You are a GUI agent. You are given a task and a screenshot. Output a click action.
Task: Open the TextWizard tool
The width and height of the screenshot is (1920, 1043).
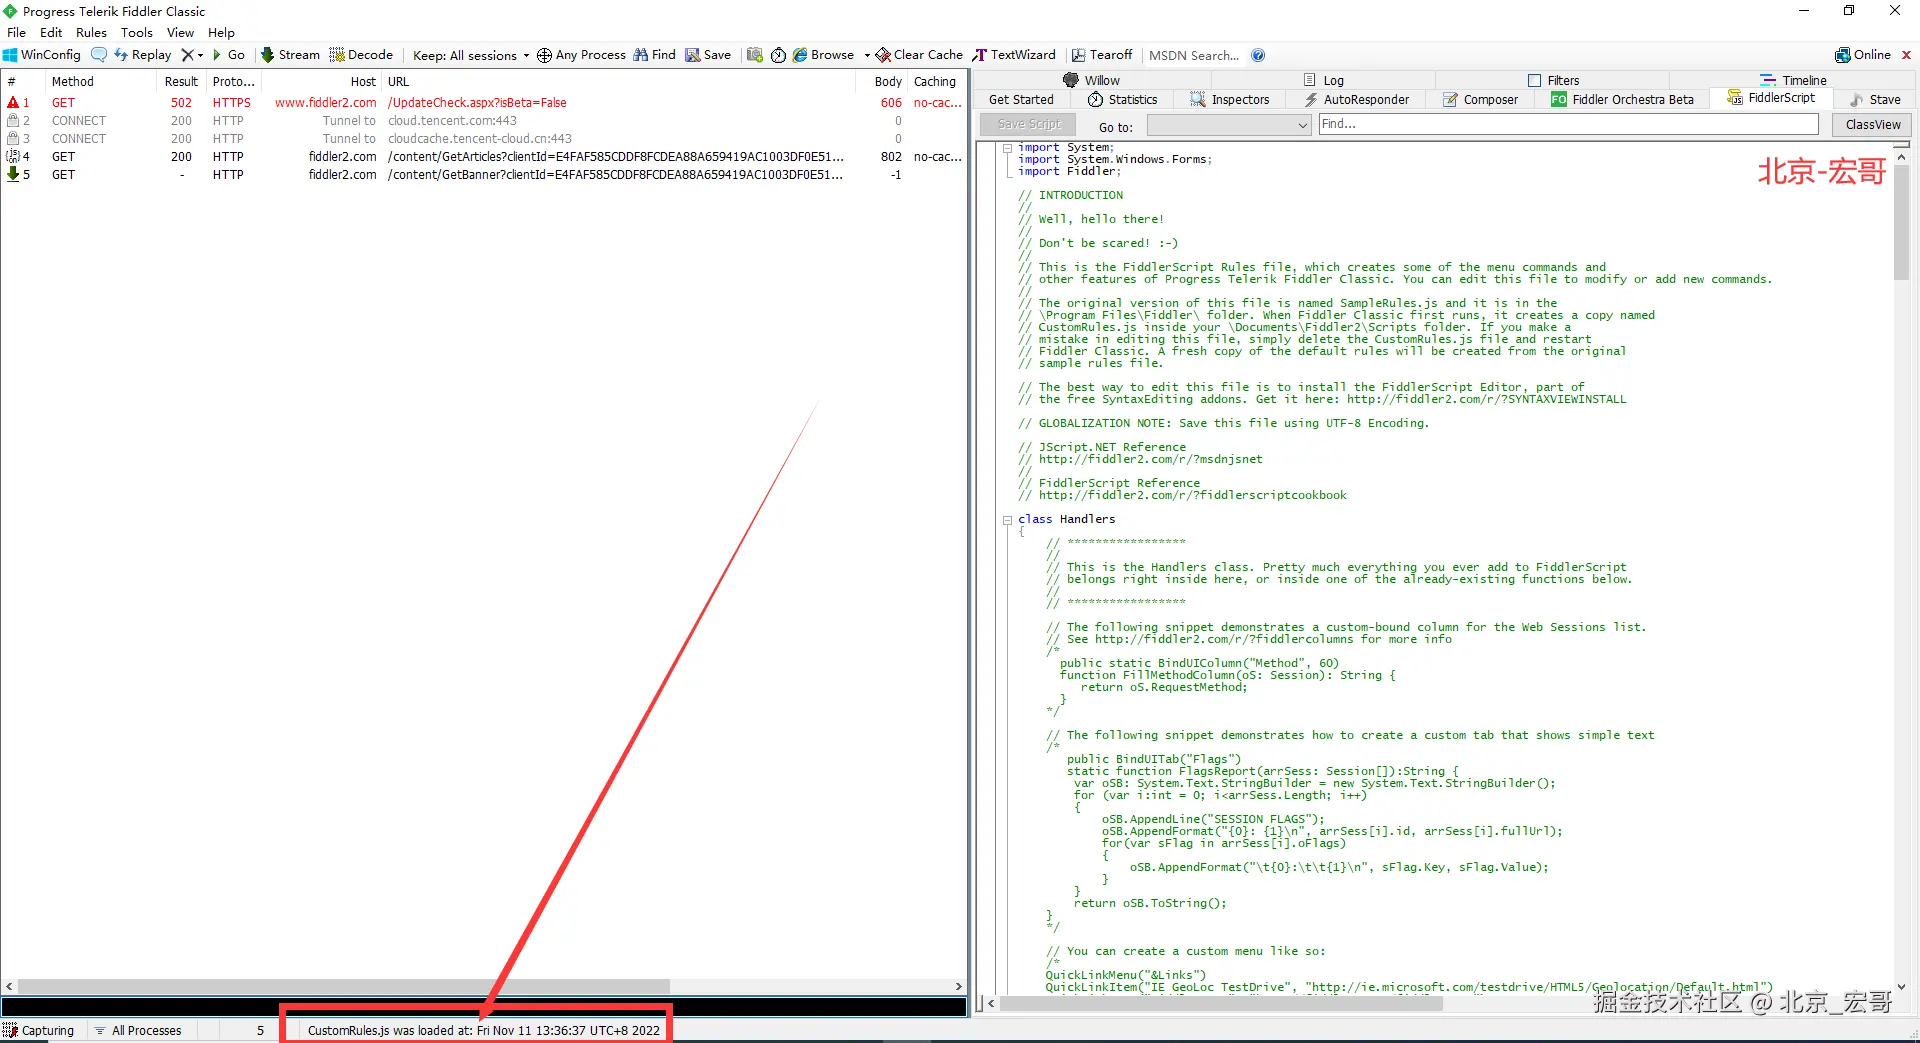click(x=1014, y=55)
